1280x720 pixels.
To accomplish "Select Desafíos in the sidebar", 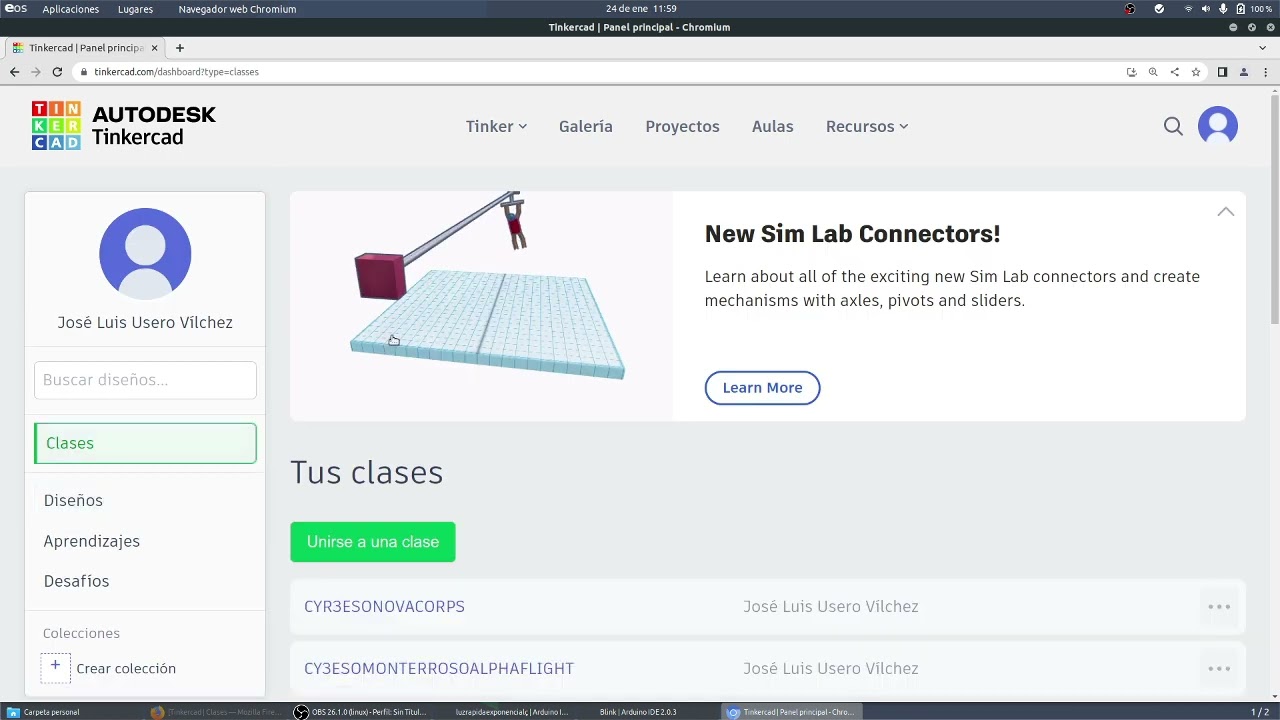I will click(76, 581).
